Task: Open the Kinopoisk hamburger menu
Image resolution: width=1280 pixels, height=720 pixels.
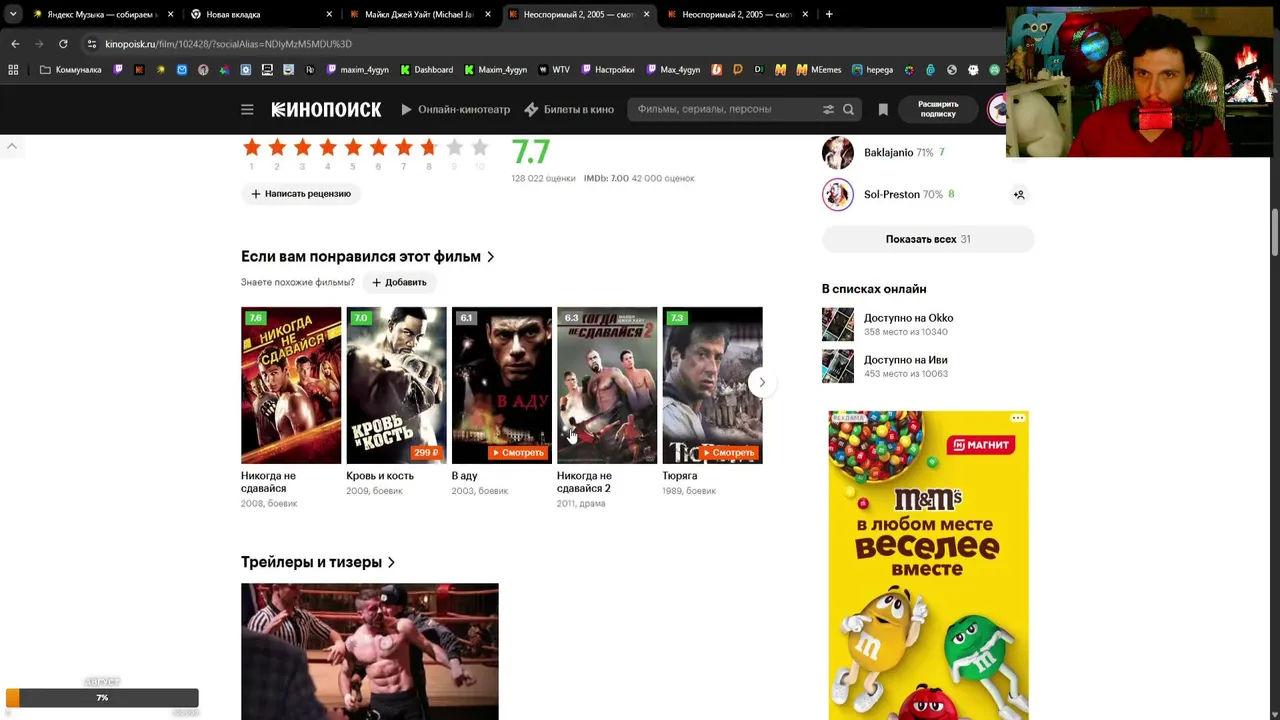Action: [247, 109]
